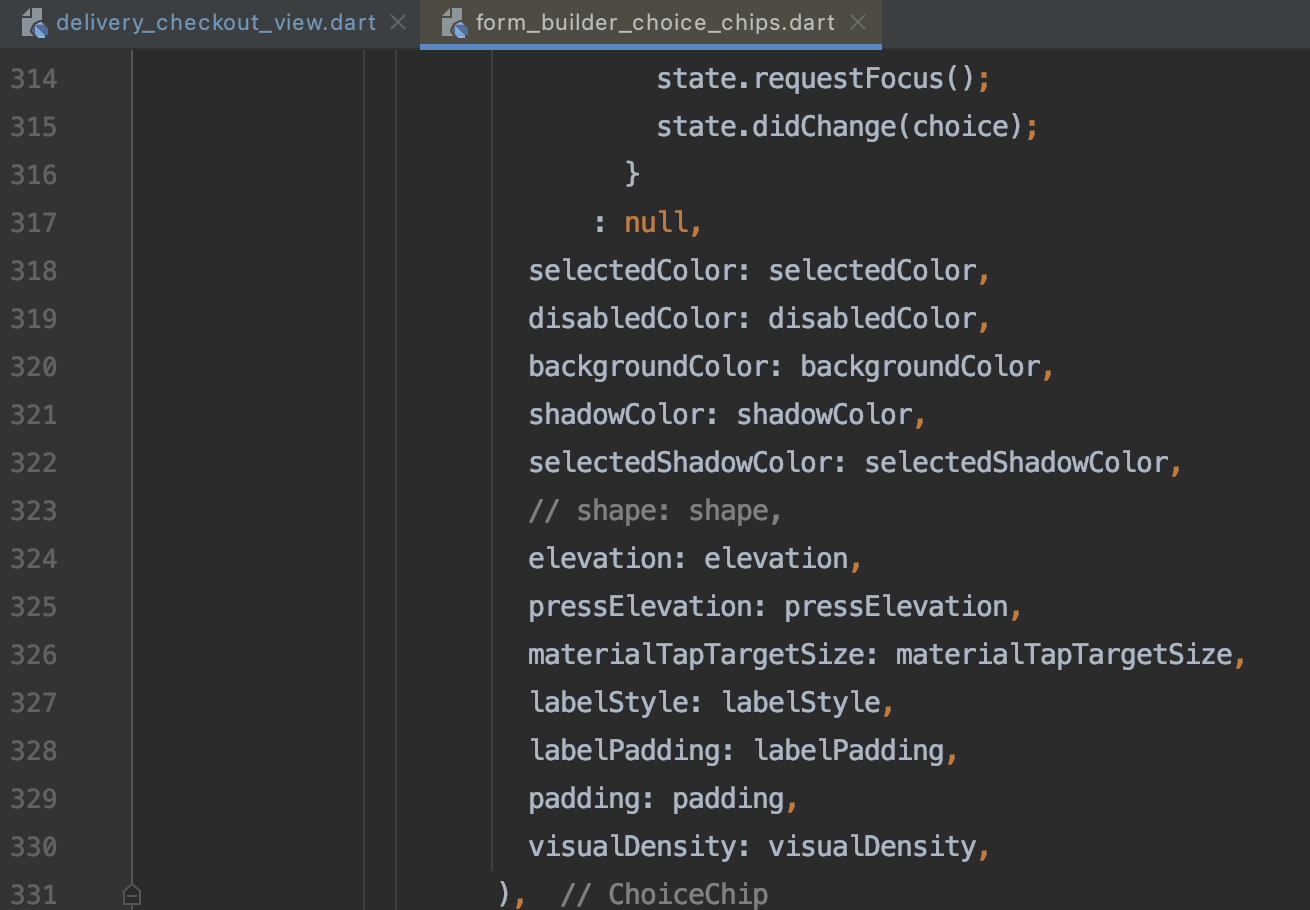Click line number 320 in the gutter
This screenshot has height=910, width=1310.
(33, 366)
